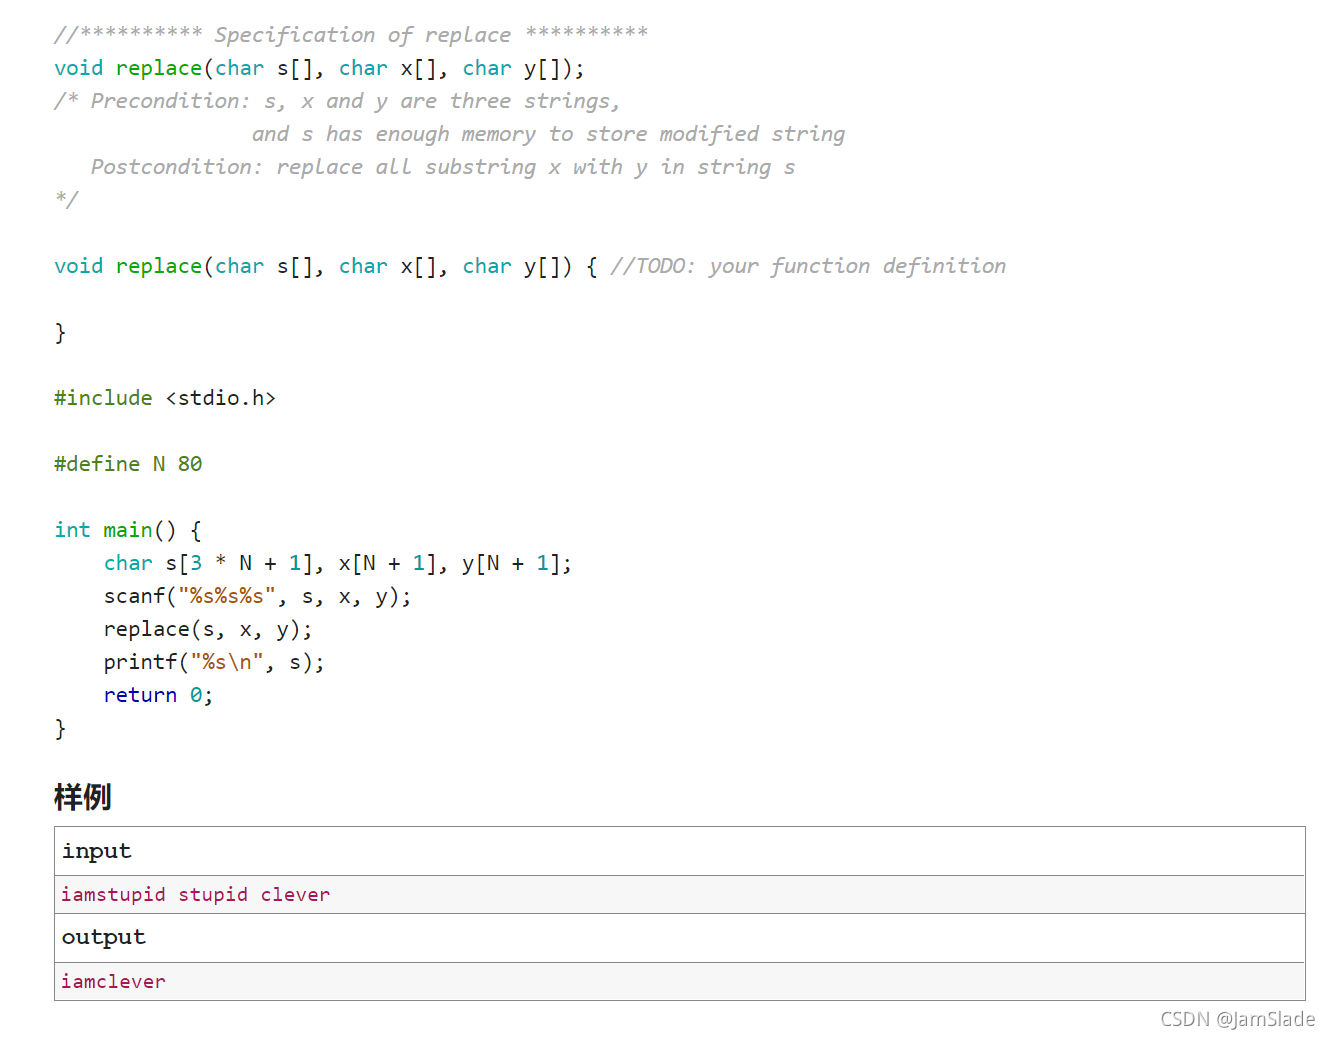Click the 'input' table header
The width and height of the screenshot is (1330, 1039).
(680, 851)
